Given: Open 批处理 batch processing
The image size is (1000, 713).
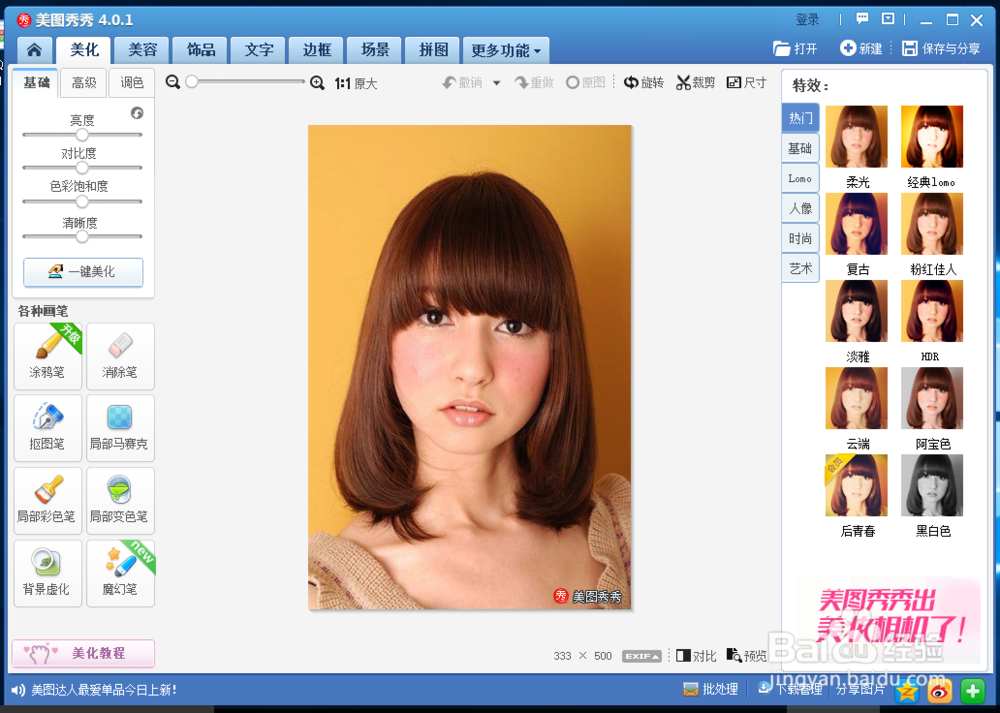Looking at the screenshot, I should point(710,689).
